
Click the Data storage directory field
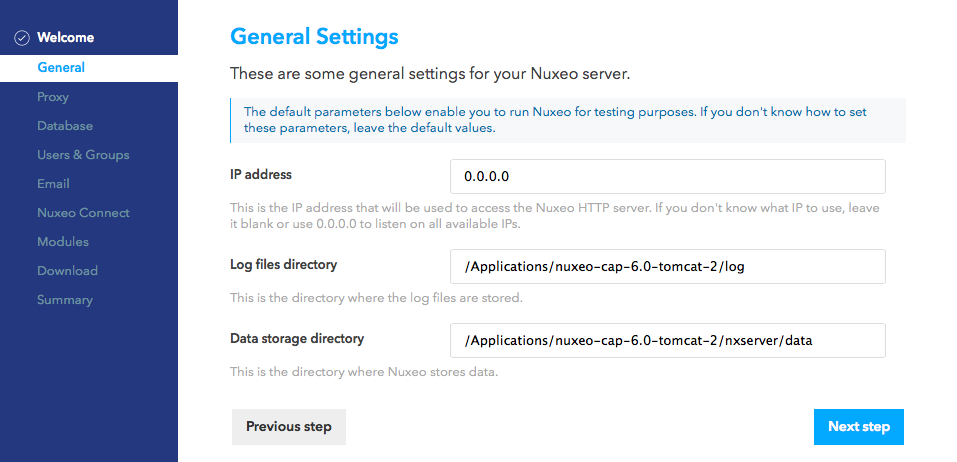pyautogui.click(x=668, y=341)
